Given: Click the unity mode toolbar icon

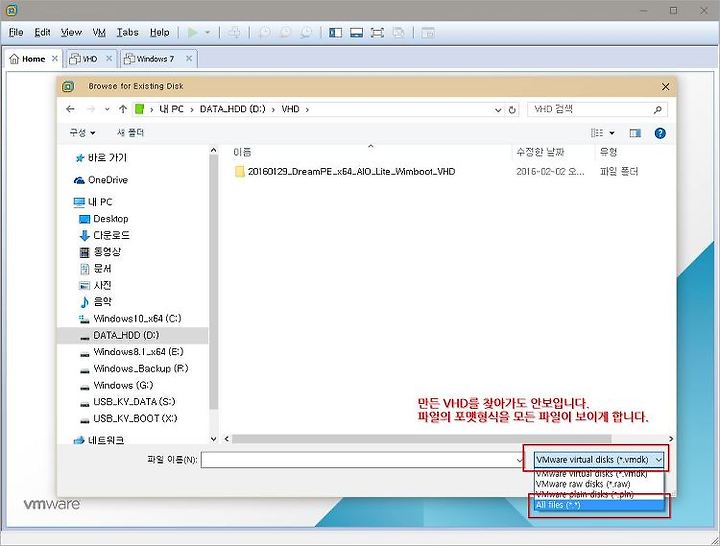Looking at the screenshot, I should coord(399,33).
